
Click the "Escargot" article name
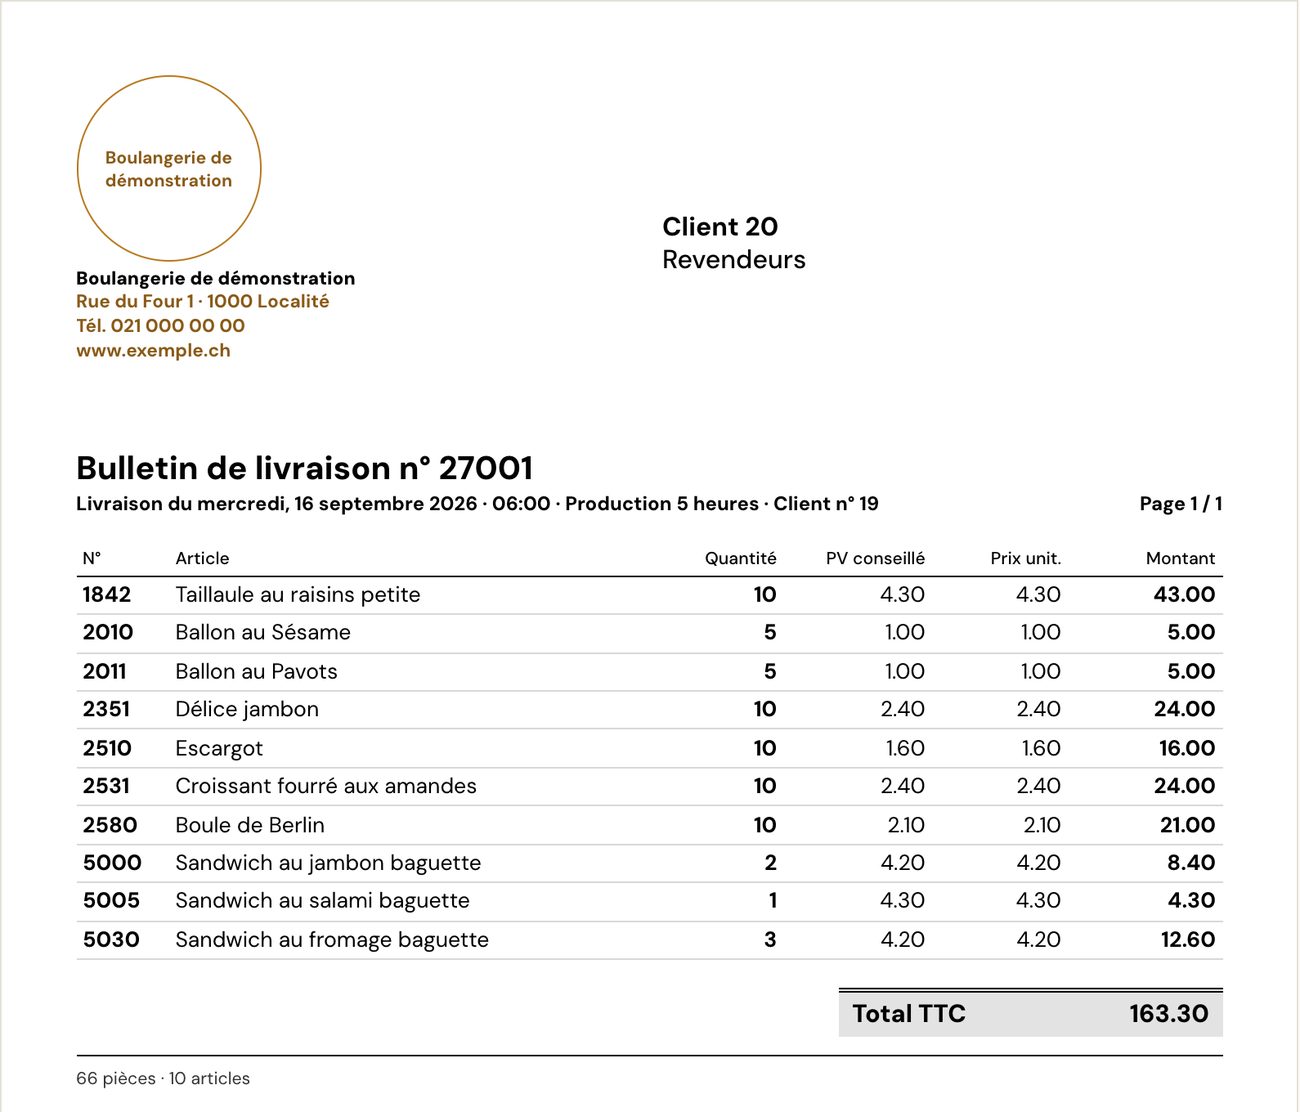point(219,748)
